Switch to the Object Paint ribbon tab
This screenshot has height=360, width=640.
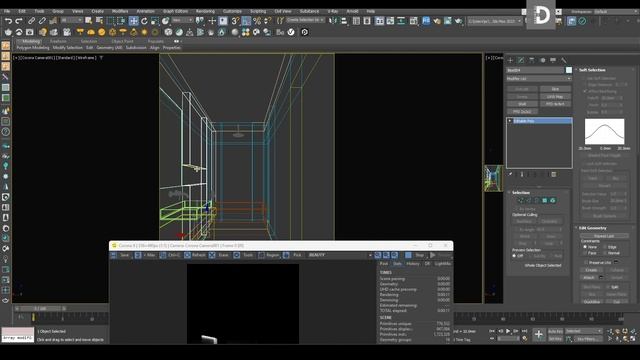[122, 41]
